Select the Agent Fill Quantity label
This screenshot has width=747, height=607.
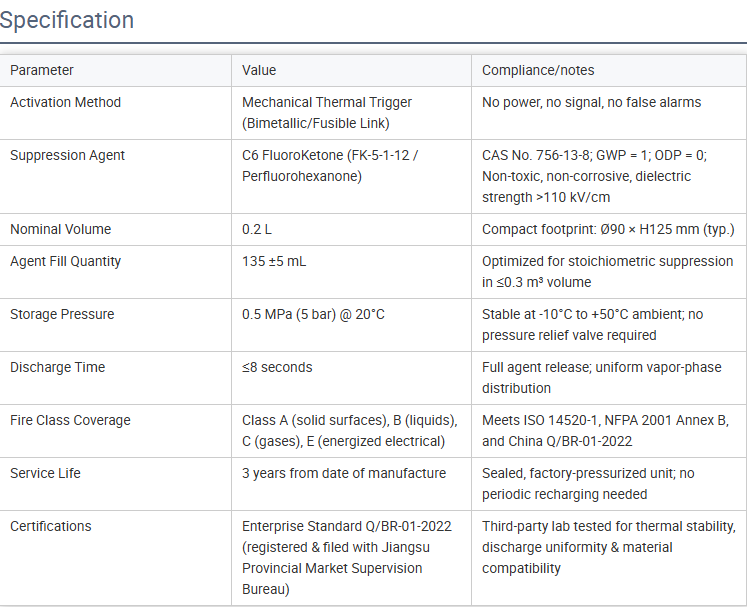pos(65,261)
